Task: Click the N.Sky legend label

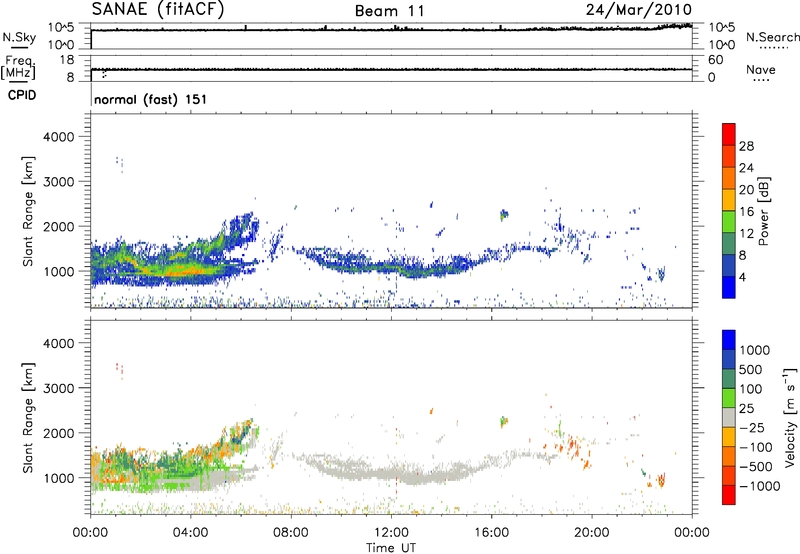Action: pyautogui.click(x=19, y=37)
